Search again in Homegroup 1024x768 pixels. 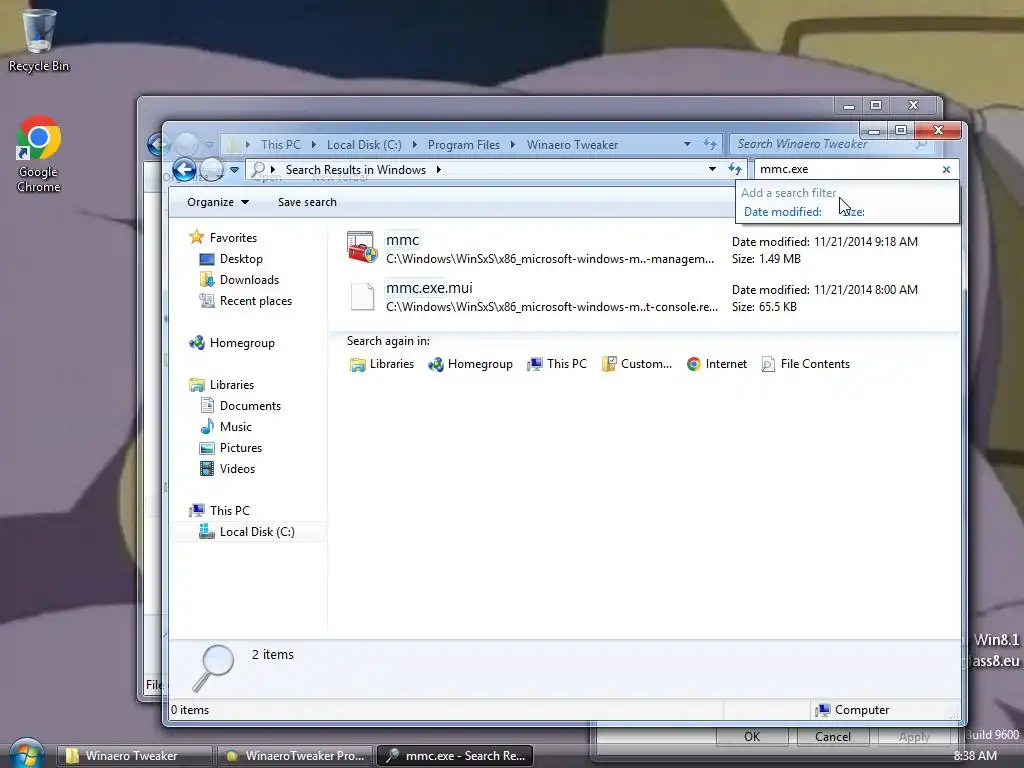point(470,364)
